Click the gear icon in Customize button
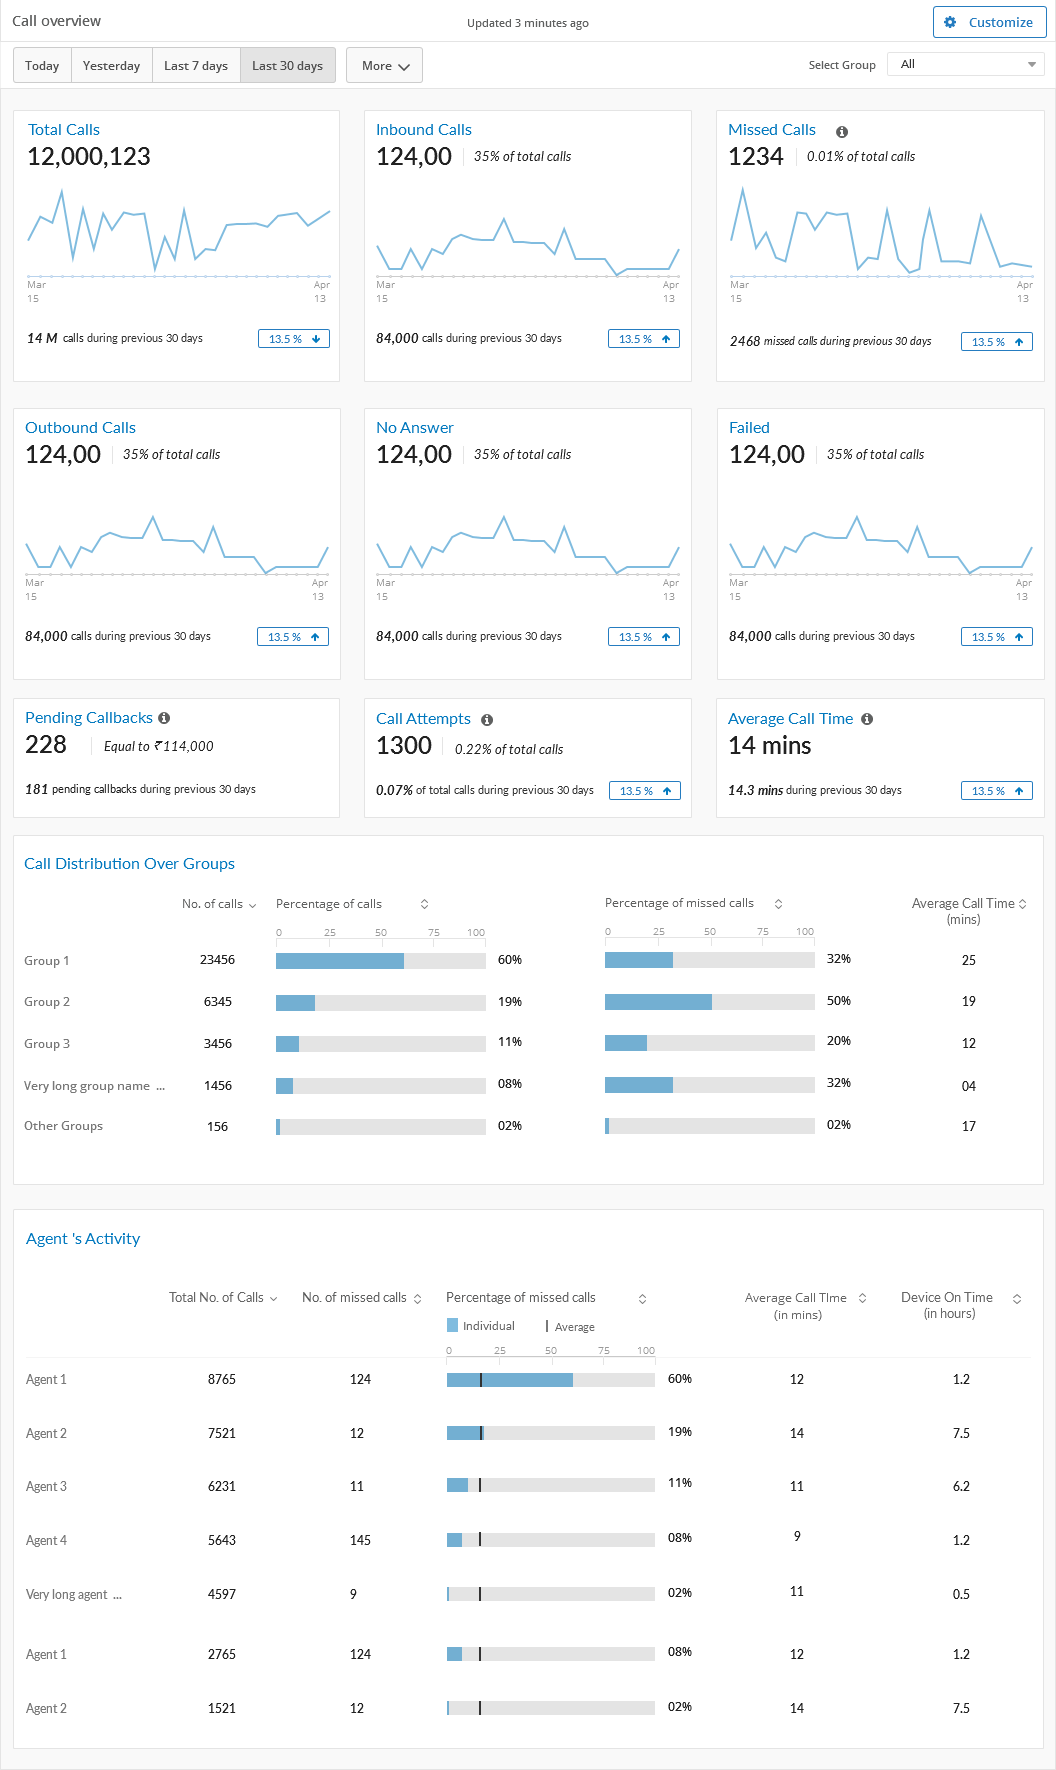Image resolution: width=1056 pixels, height=1770 pixels. coord(950,22)
